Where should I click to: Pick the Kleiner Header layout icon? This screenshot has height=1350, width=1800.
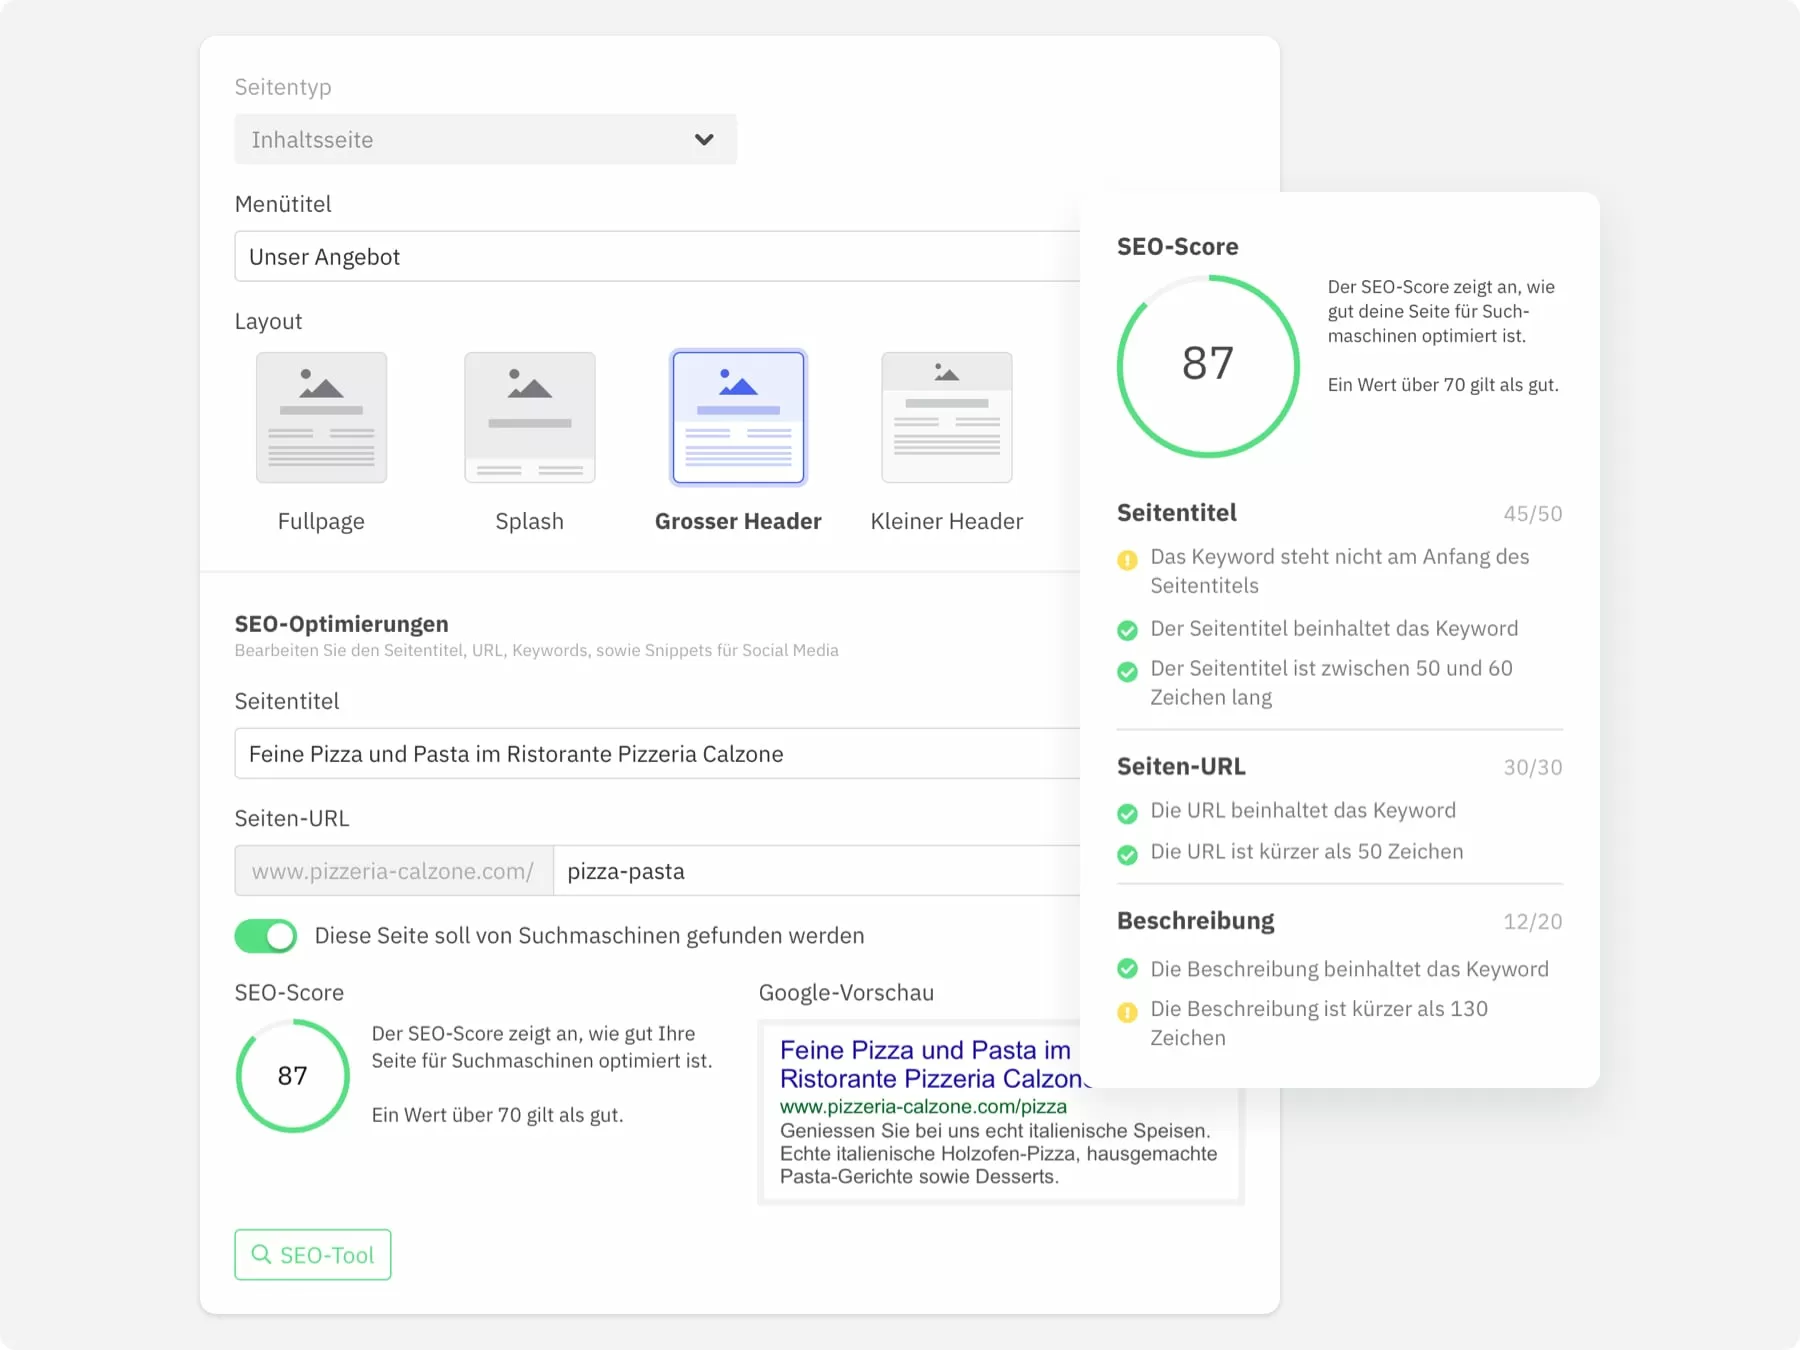(x=946, y=417)
